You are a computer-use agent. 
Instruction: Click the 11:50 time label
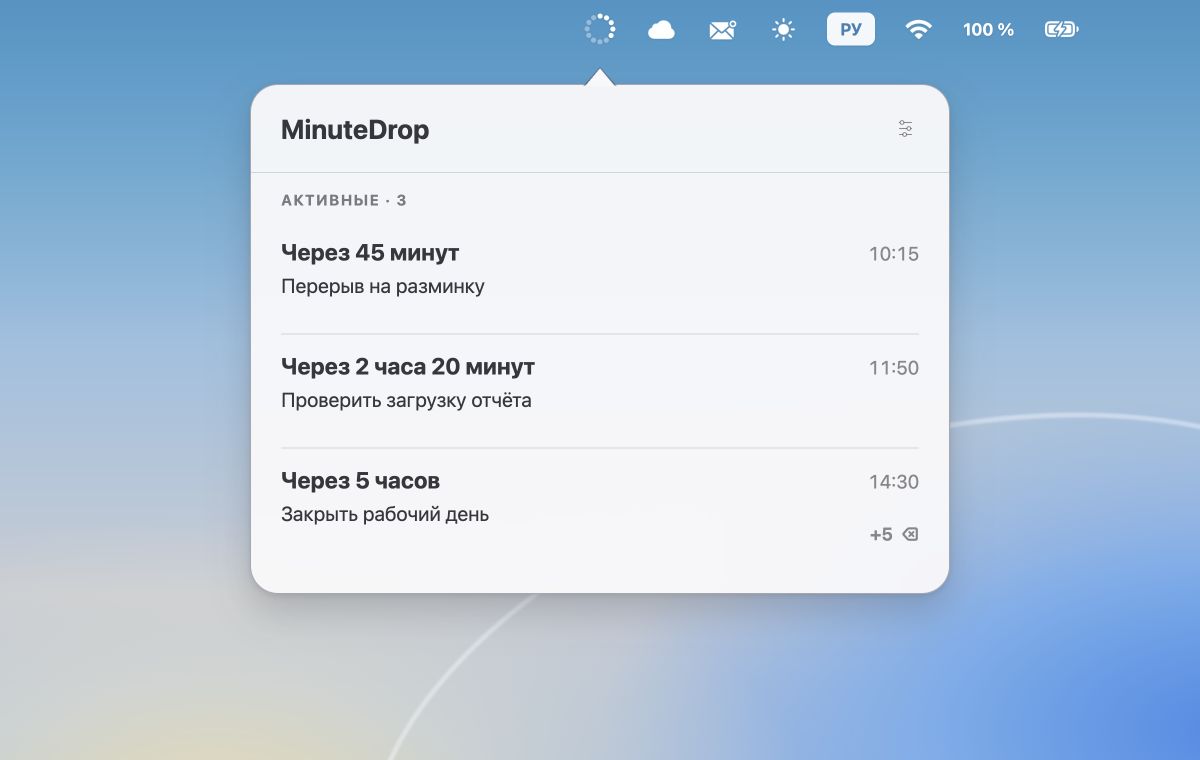[x=893, y=368]
